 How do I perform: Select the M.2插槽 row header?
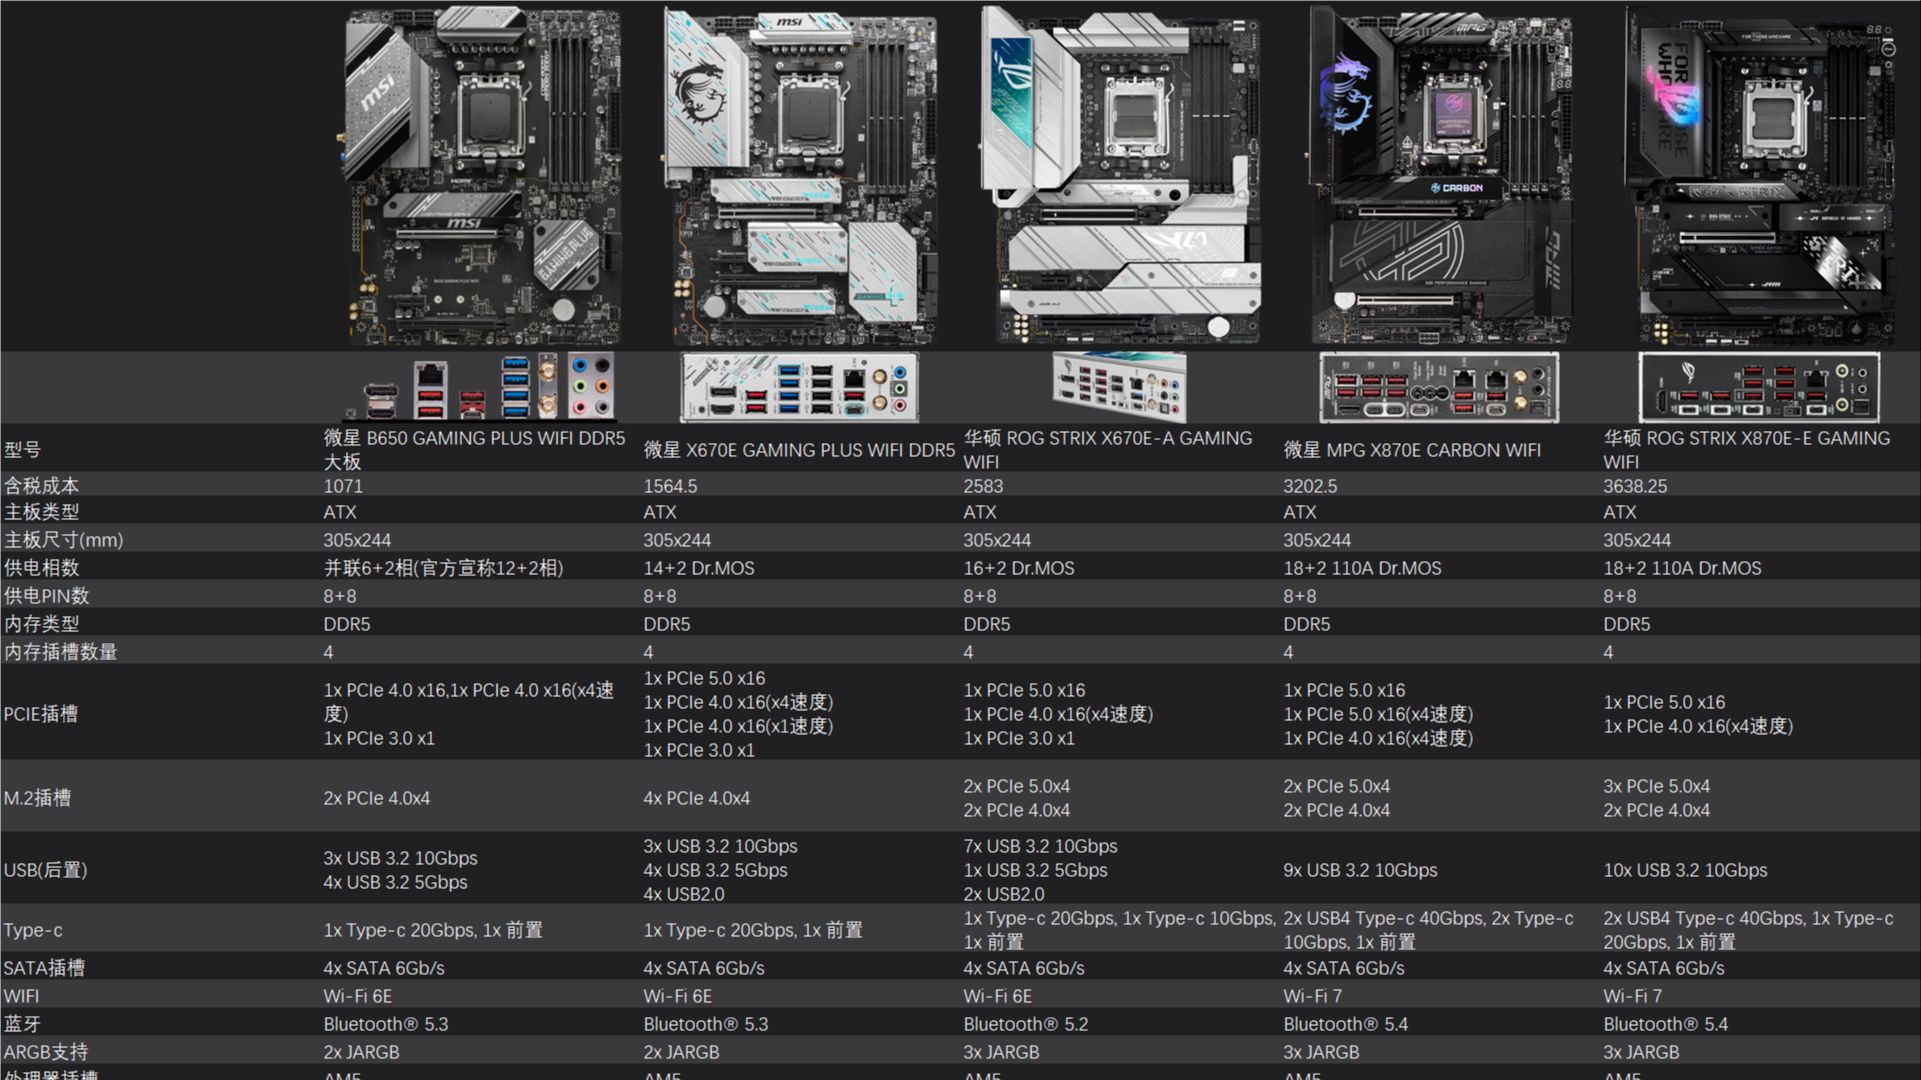[x=37, y=798]
